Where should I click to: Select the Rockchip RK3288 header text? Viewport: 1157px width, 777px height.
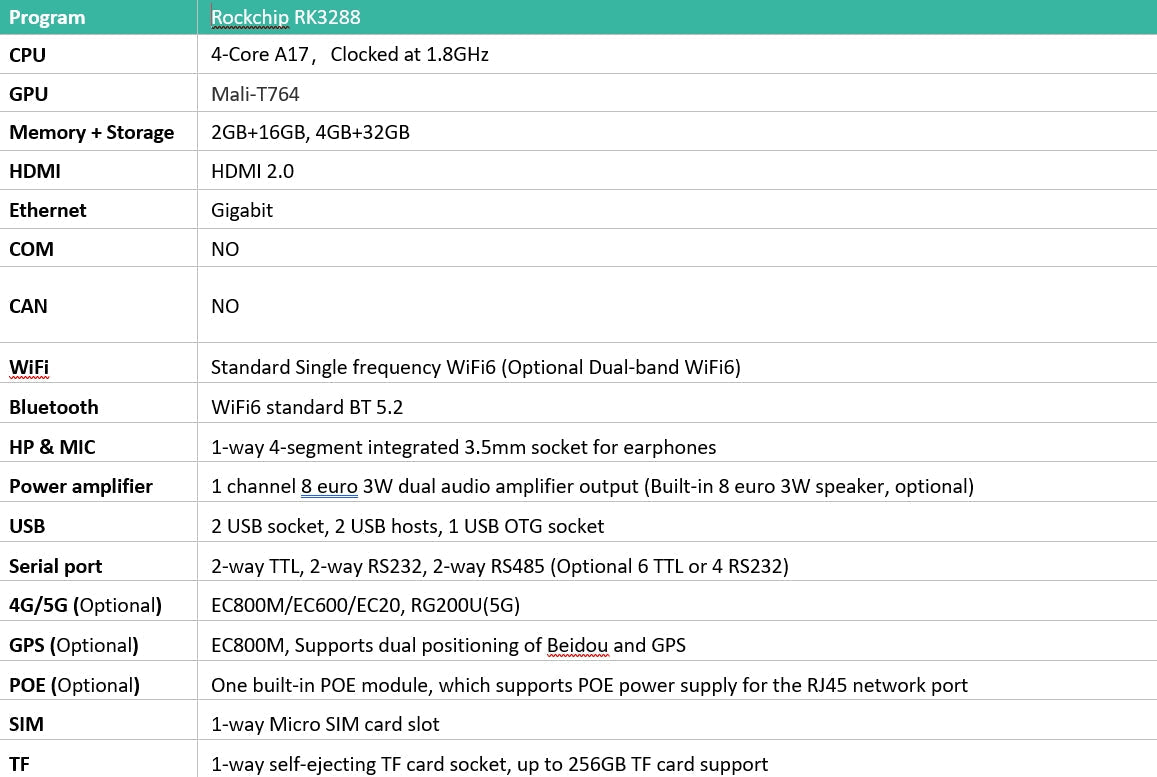(286, 17)
